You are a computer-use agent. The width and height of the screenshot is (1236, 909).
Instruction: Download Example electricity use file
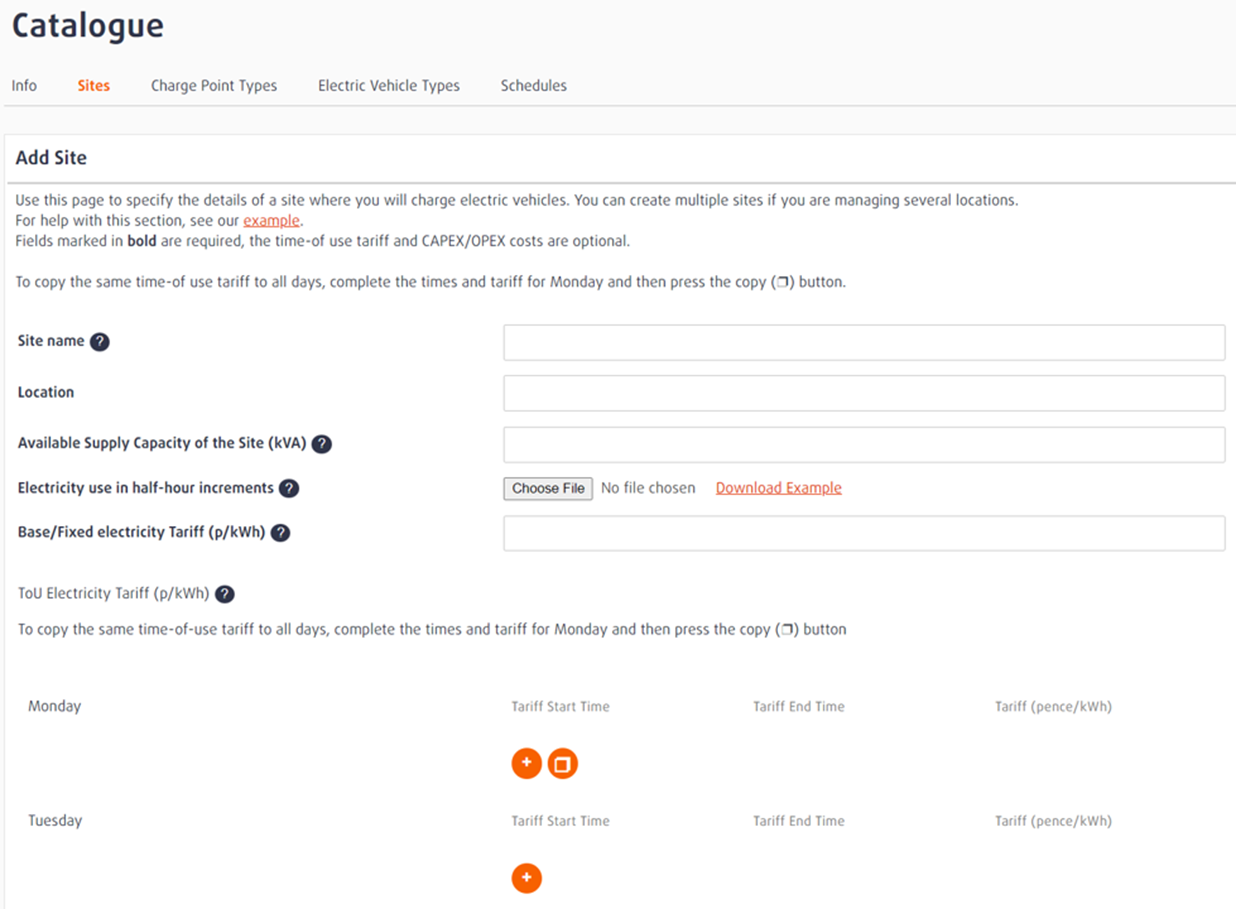778,488
